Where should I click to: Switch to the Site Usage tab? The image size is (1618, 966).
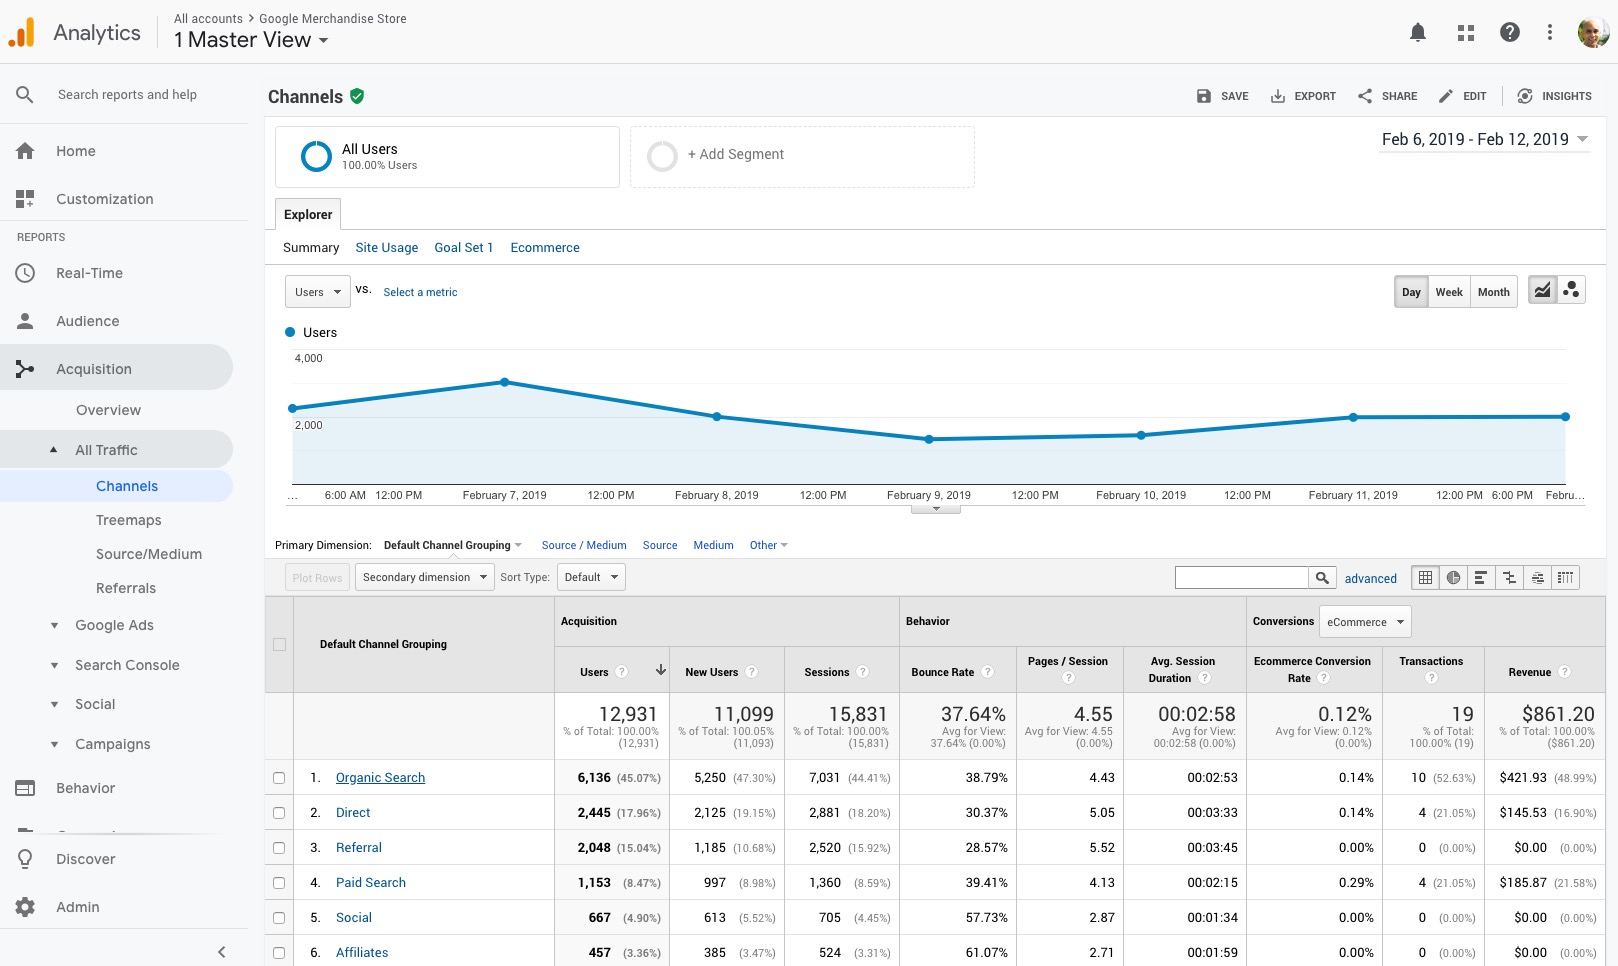387,248
